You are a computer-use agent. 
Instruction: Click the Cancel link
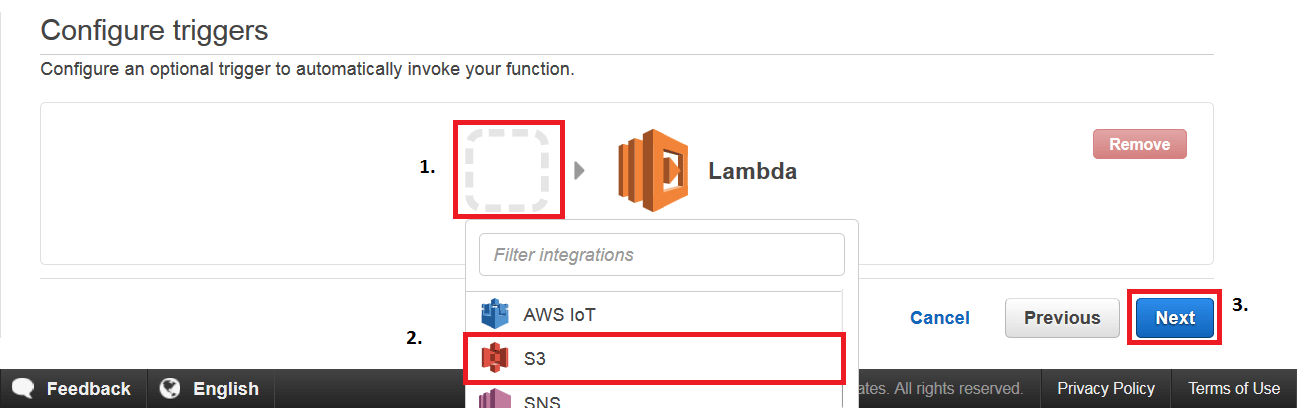click(939, 318)
